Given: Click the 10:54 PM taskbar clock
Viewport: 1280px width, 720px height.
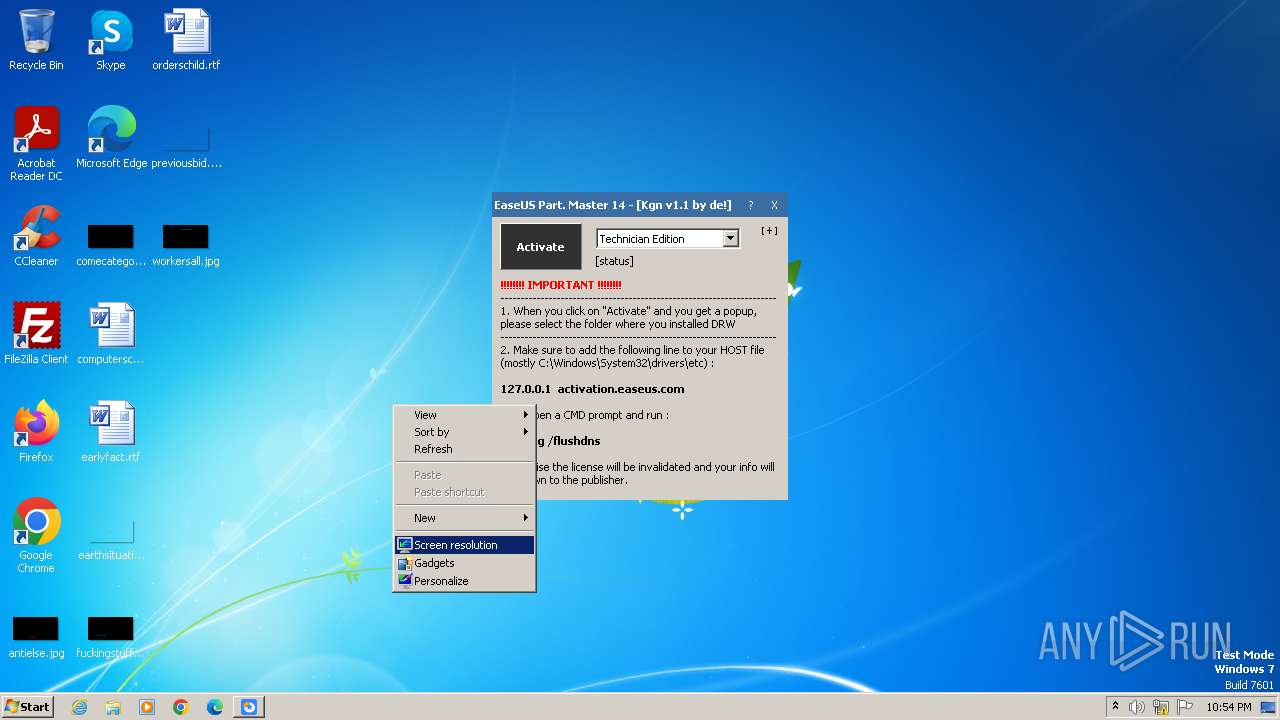Looking at the screenshot, I should click(1228, 707).
